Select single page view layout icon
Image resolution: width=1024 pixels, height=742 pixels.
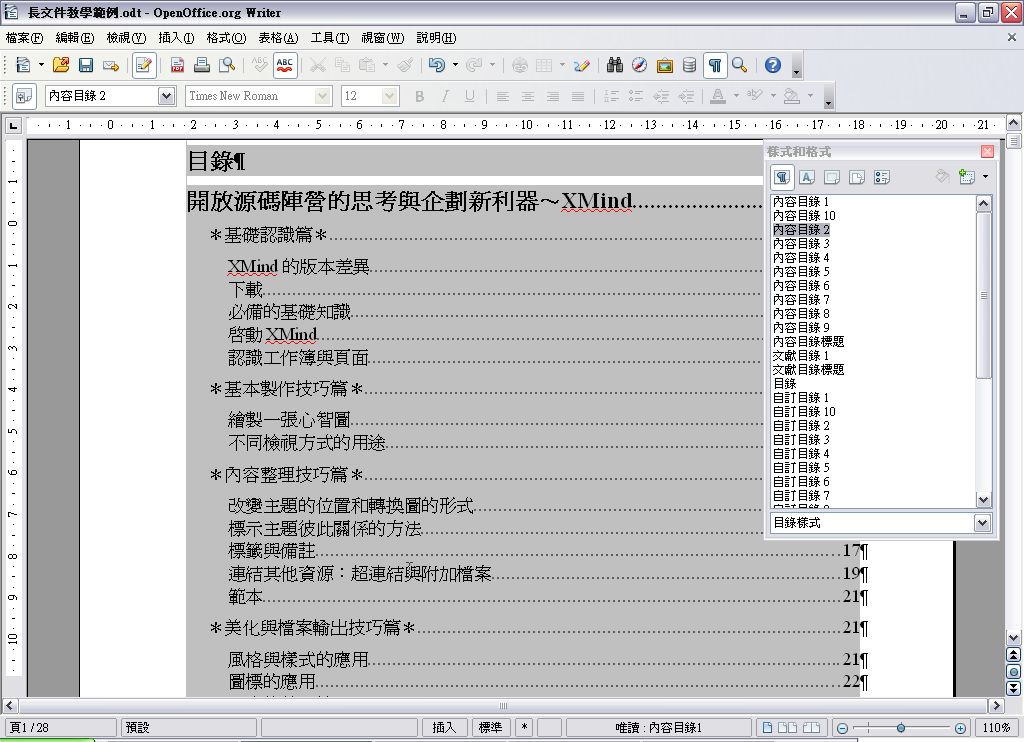point(767,728)
